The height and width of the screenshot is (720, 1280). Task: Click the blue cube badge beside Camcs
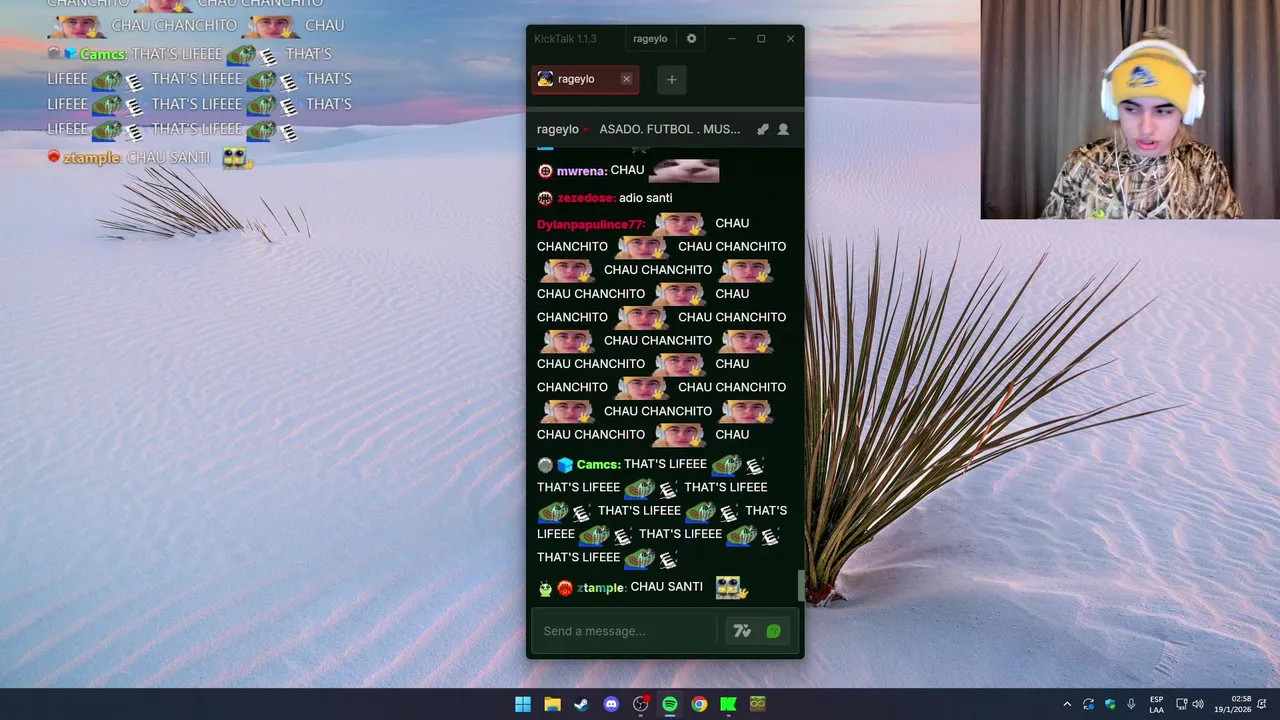pyautogui.click(x=565, y=465)
